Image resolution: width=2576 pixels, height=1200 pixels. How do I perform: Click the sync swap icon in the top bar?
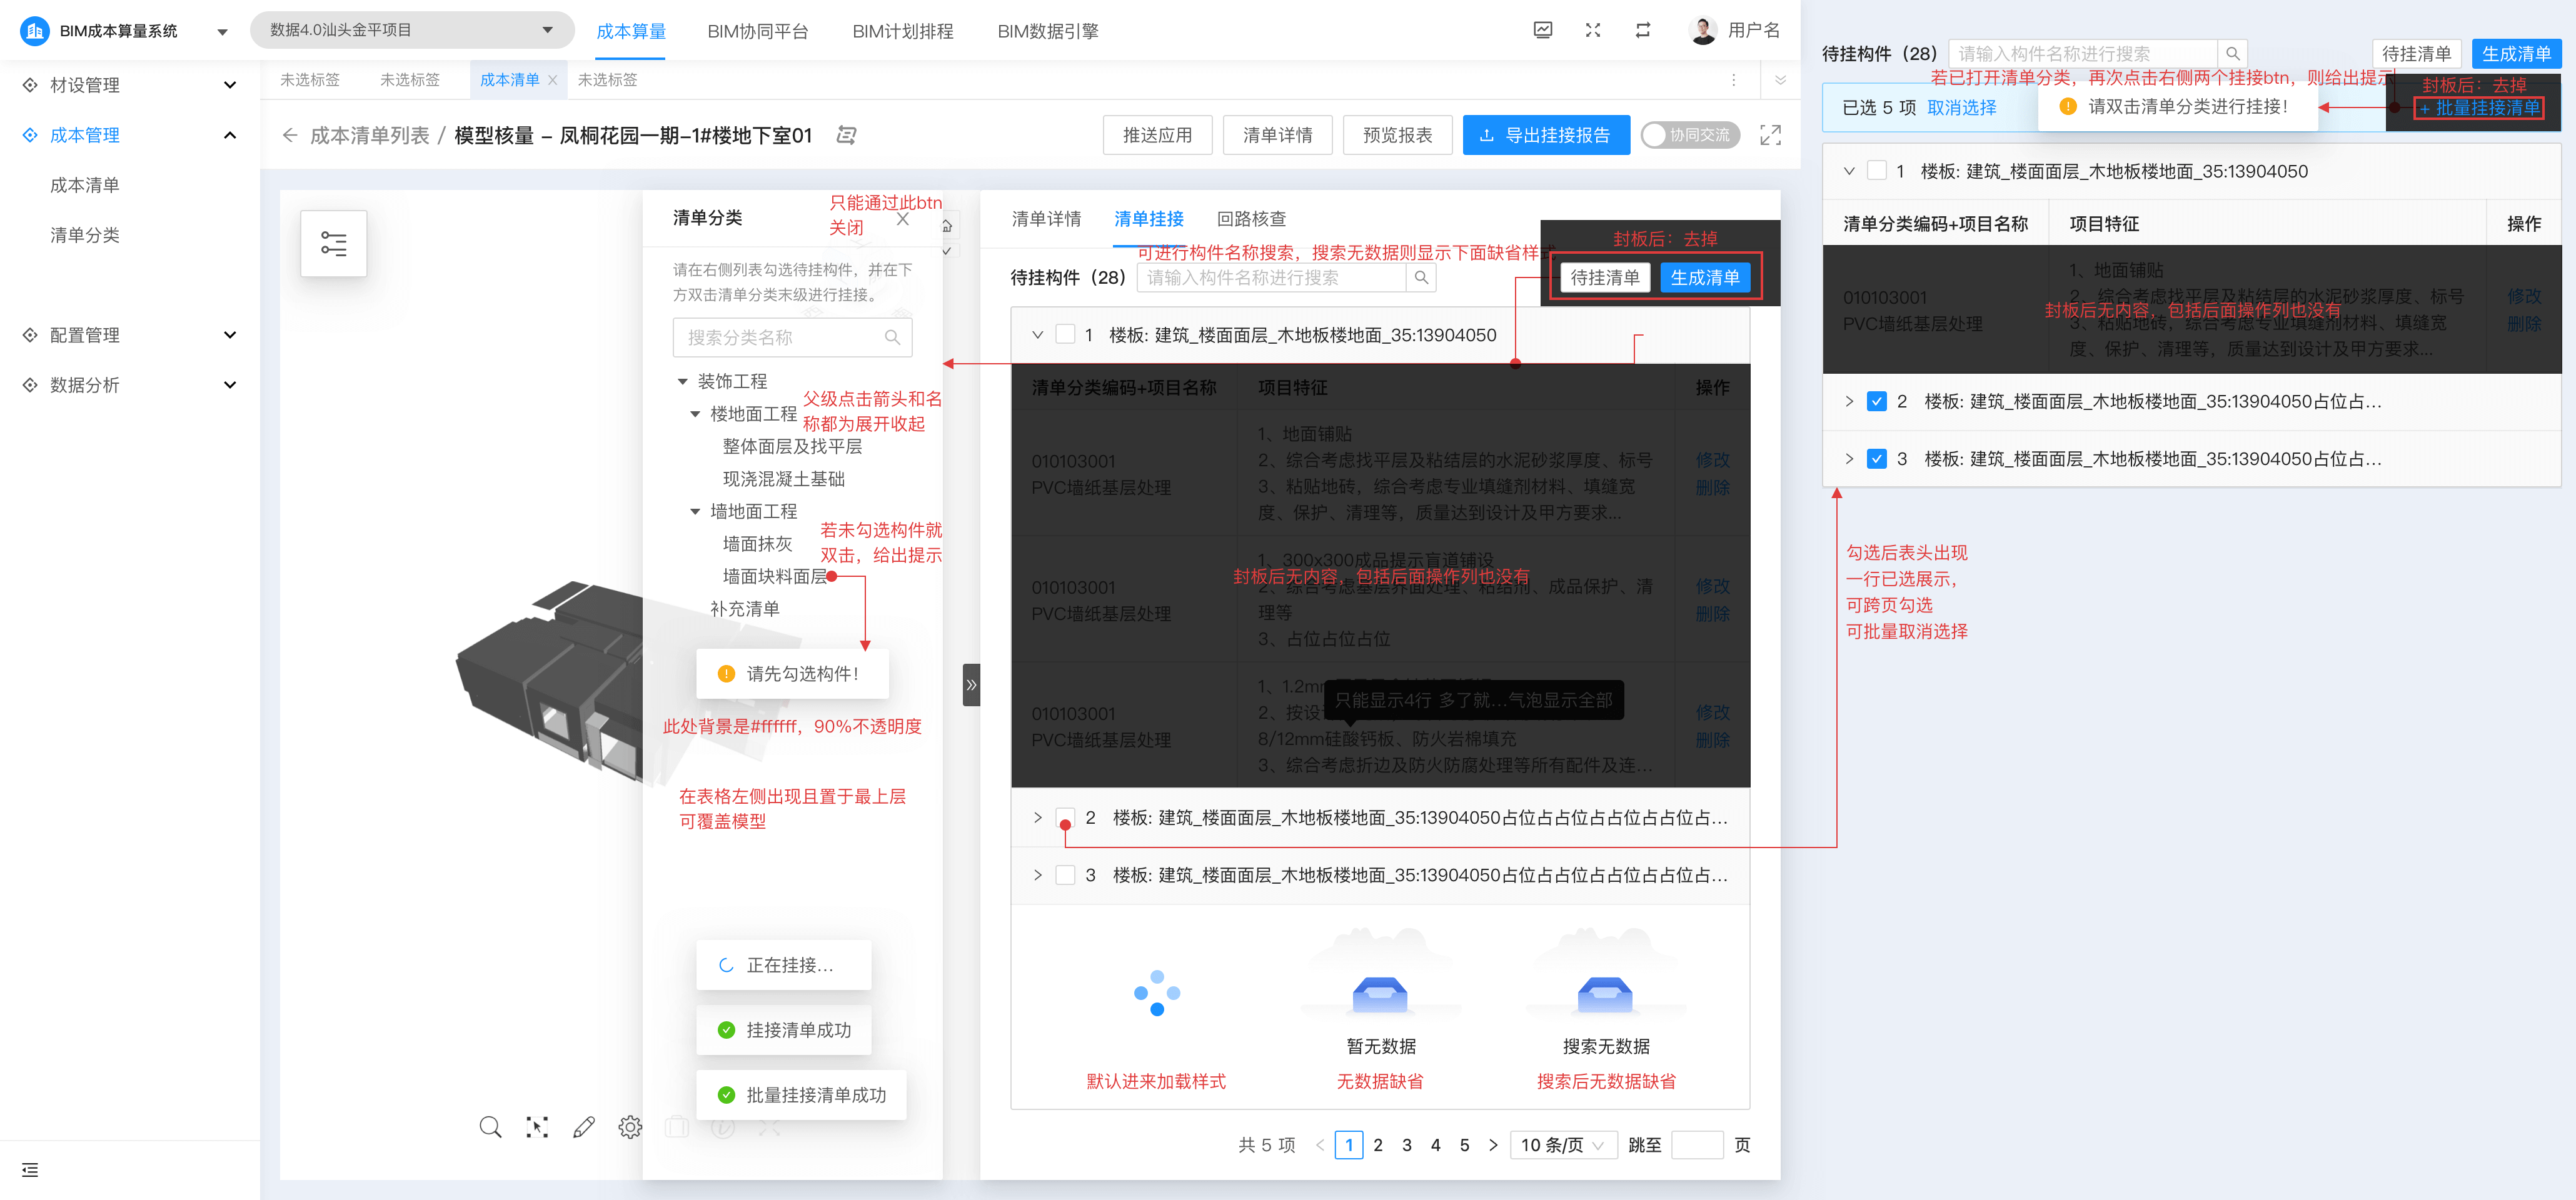[x=1643, y=31]
